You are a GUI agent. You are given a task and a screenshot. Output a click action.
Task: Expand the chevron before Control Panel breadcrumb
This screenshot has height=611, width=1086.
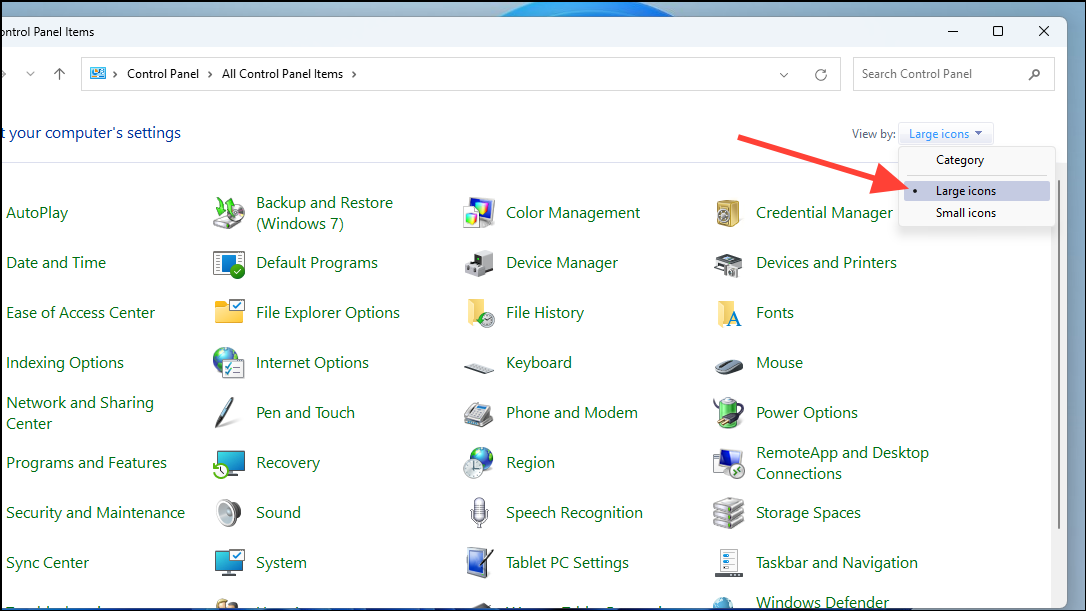click(x=115, y=74)
